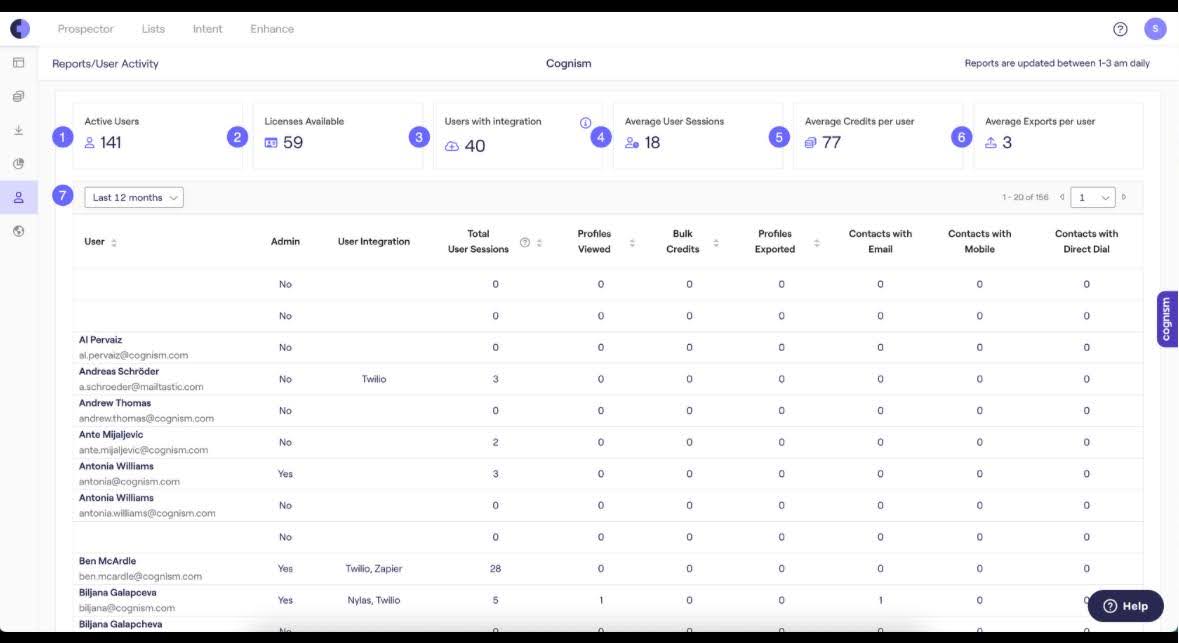The height and width of the screenshot is (643, 1179).
Task: Sort by Bulk Credits column
Action: click(x=716, y=242)
